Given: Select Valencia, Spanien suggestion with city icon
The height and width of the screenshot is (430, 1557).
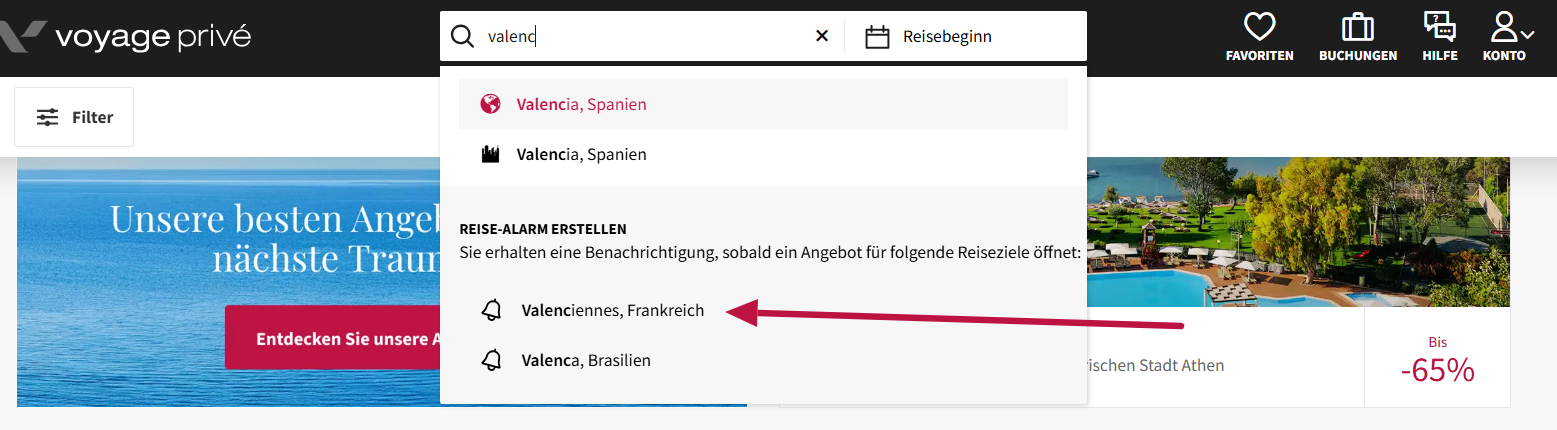Looking at the screenshot, I should coord(763,155).
